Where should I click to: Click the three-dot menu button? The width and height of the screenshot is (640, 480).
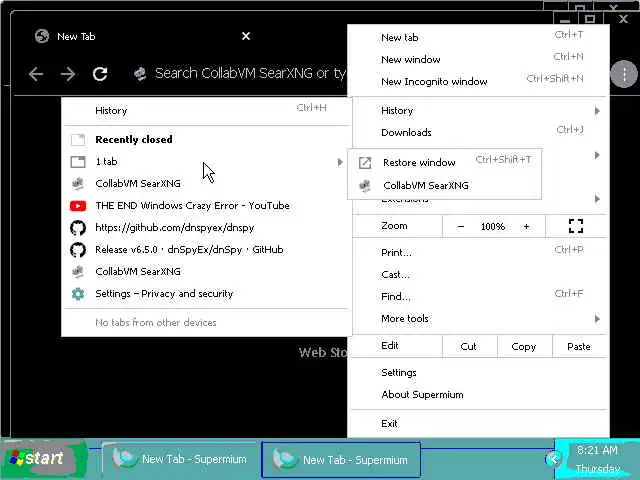click(624, 74)
